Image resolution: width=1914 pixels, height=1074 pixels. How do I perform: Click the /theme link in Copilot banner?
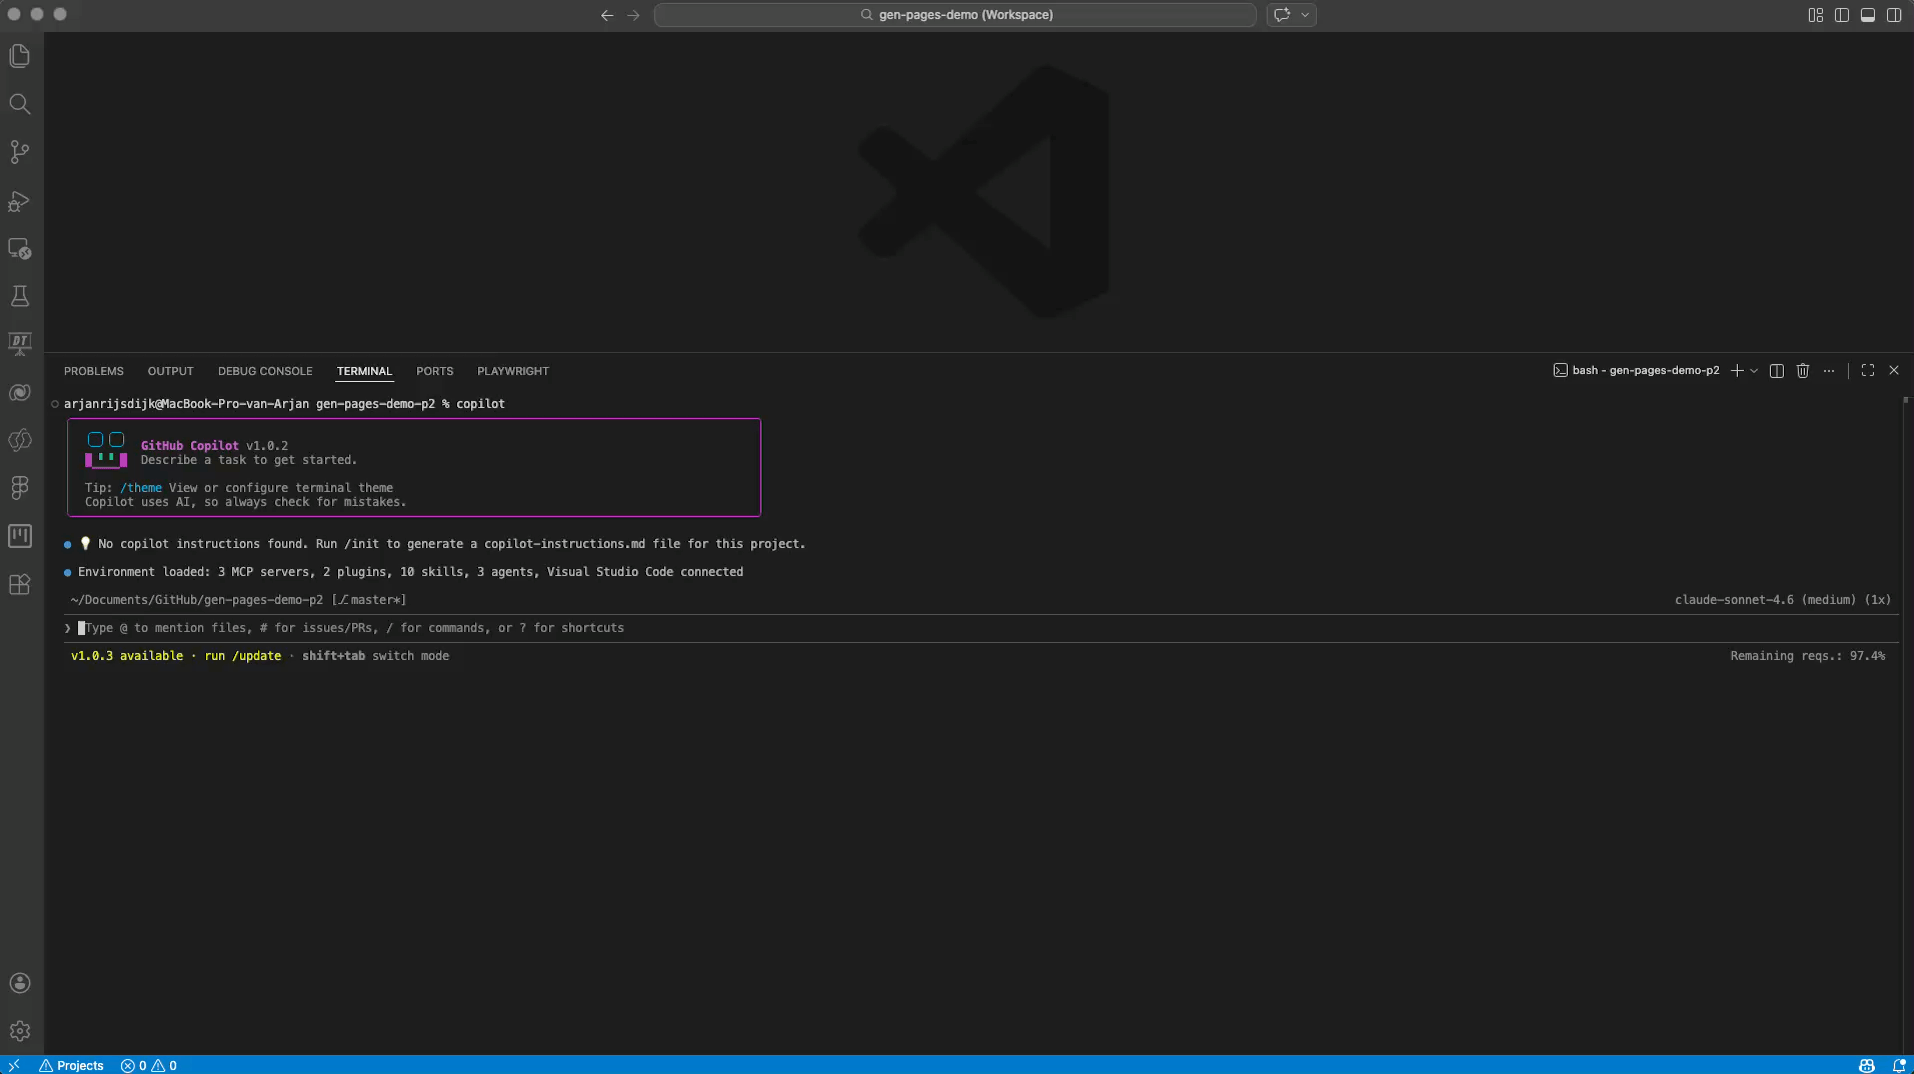[143, 488]
